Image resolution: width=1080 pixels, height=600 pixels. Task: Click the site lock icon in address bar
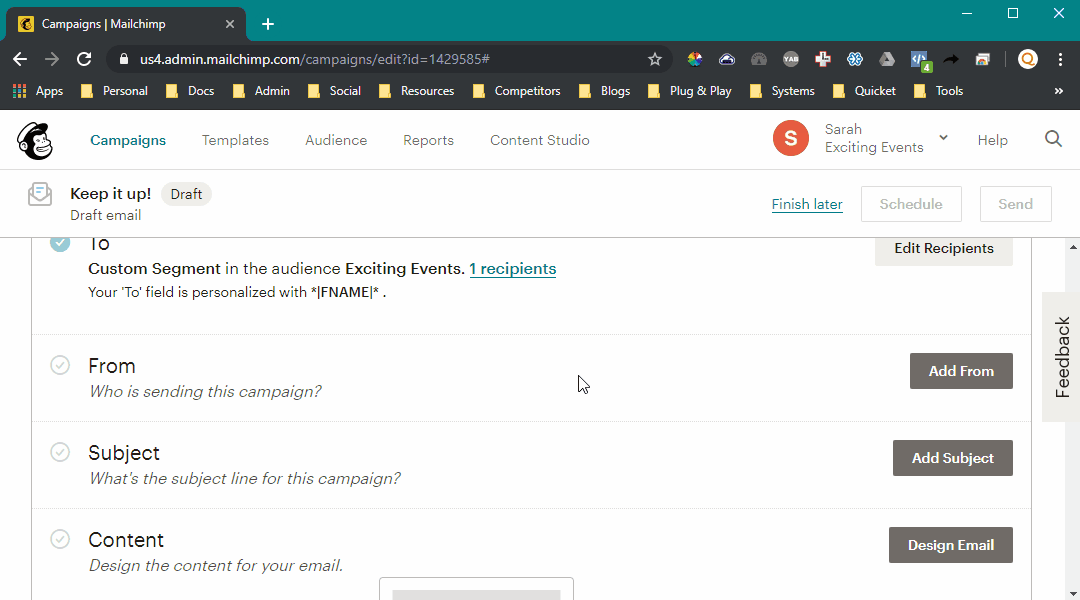point(124,59)
